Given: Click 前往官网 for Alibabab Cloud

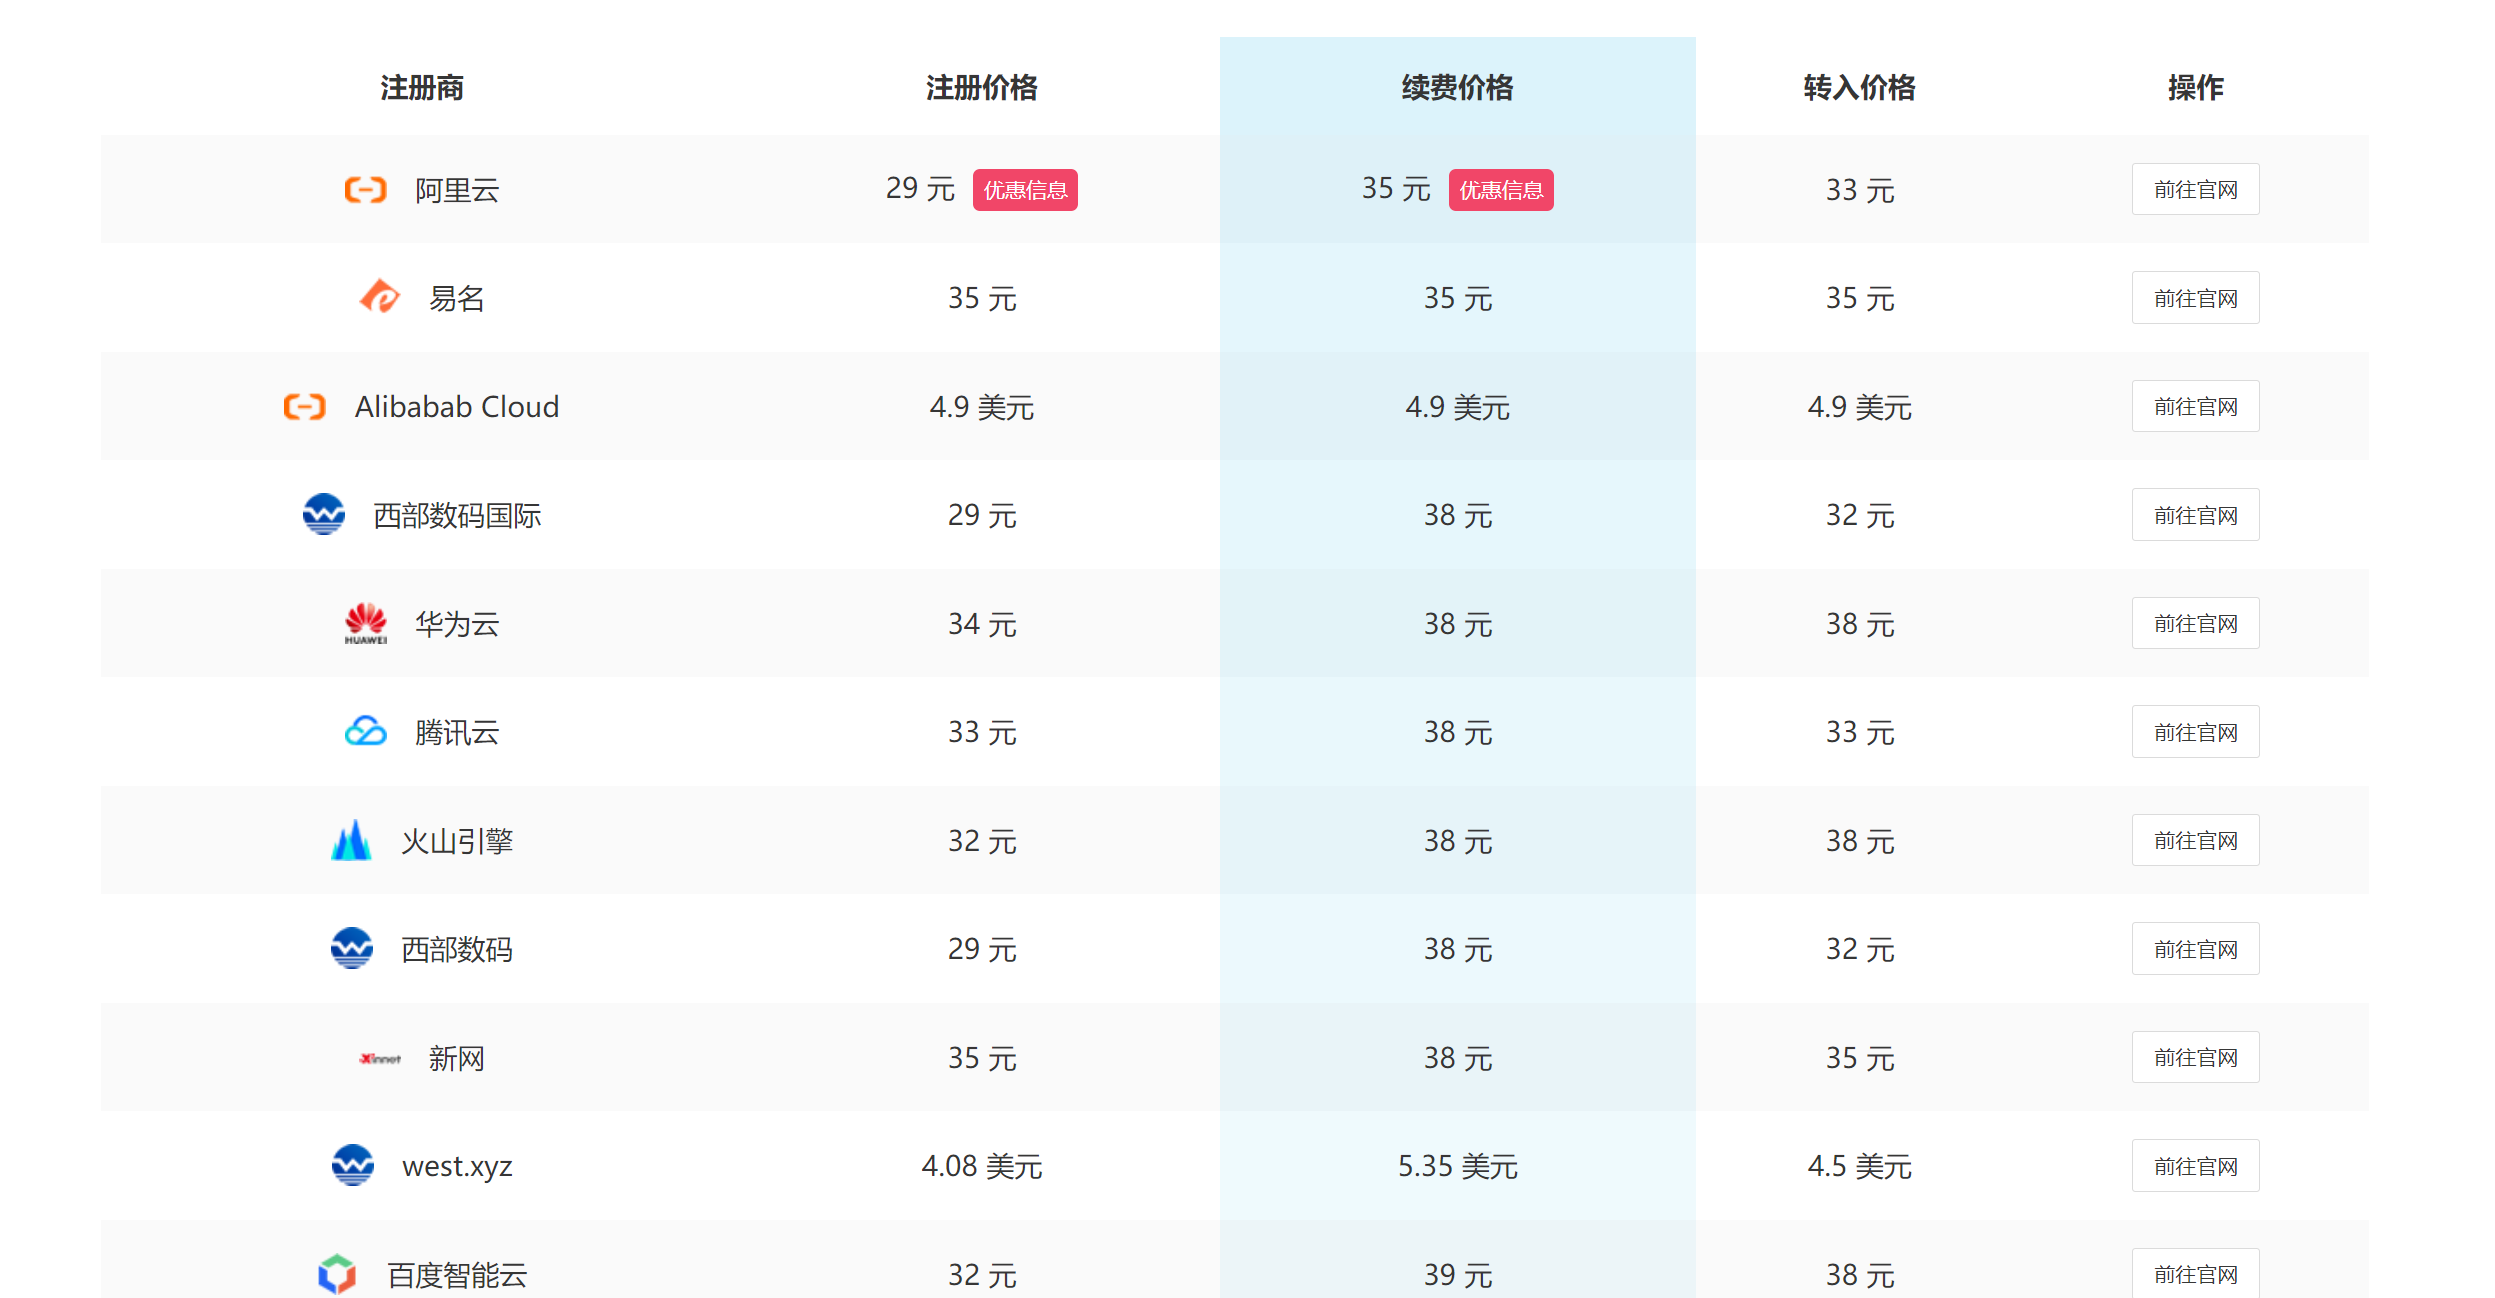Looking at the screenshot, I should (x=2195, y=406).
